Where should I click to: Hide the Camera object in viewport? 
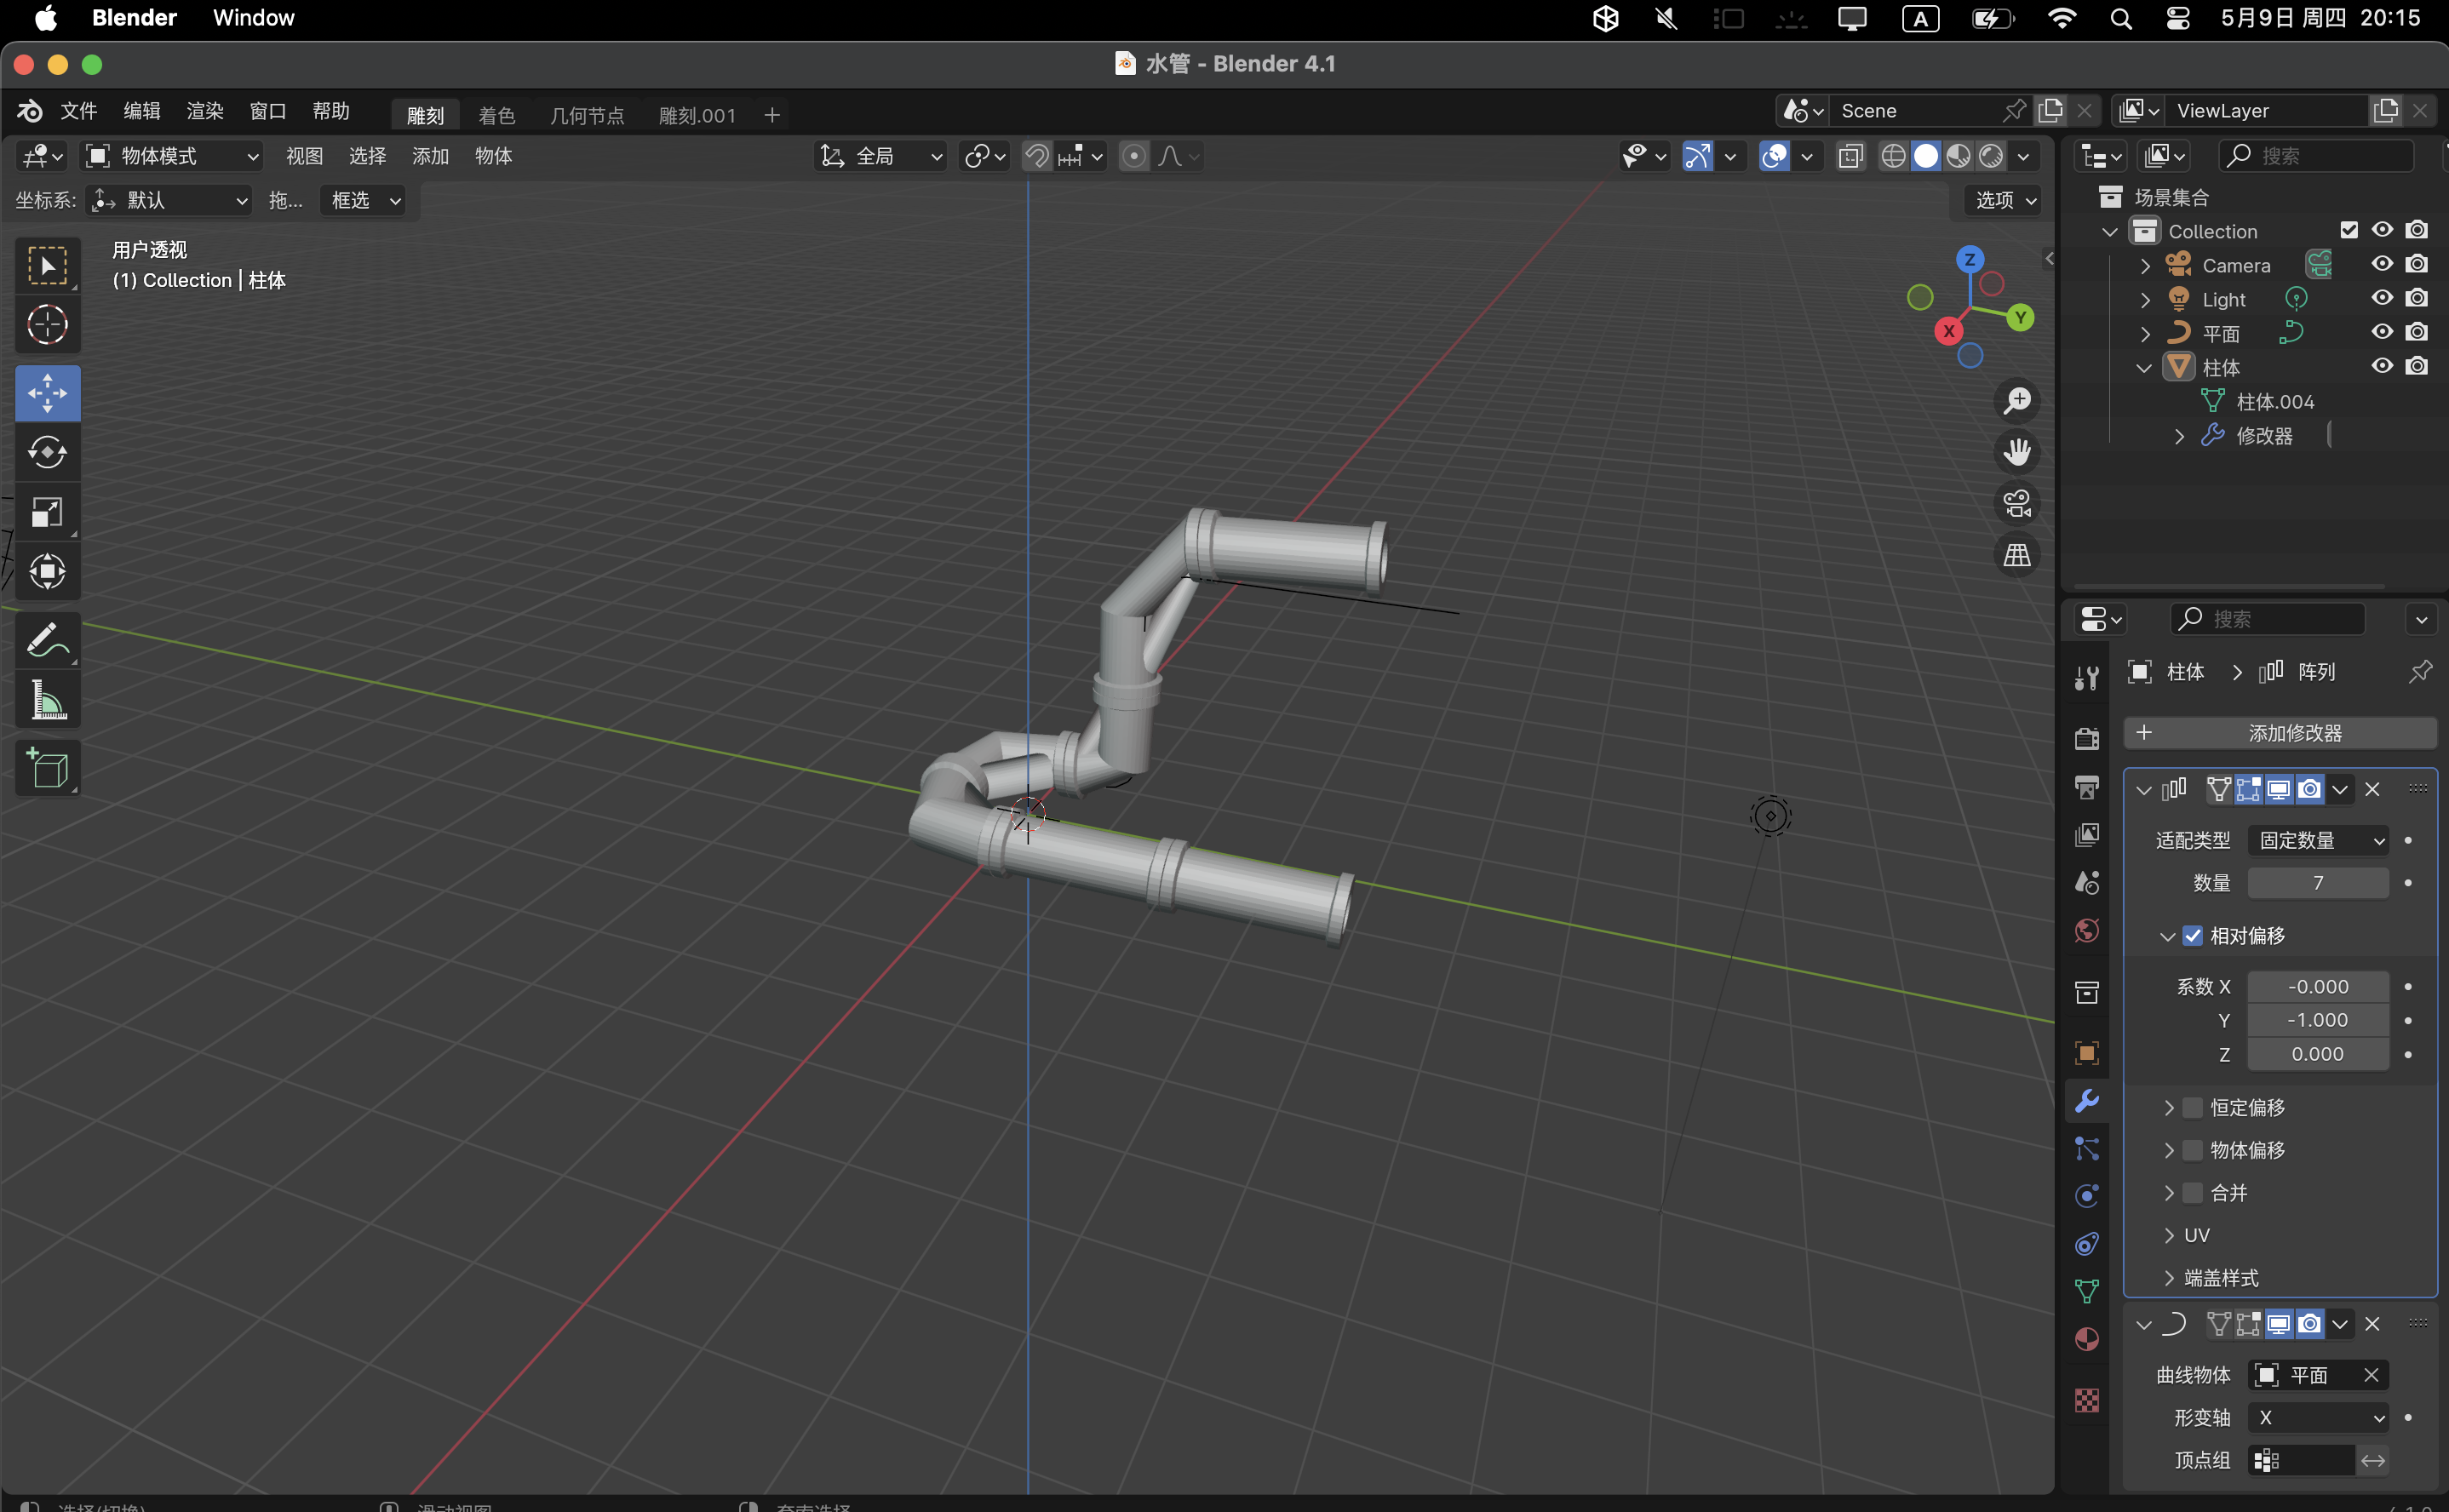2382,264
